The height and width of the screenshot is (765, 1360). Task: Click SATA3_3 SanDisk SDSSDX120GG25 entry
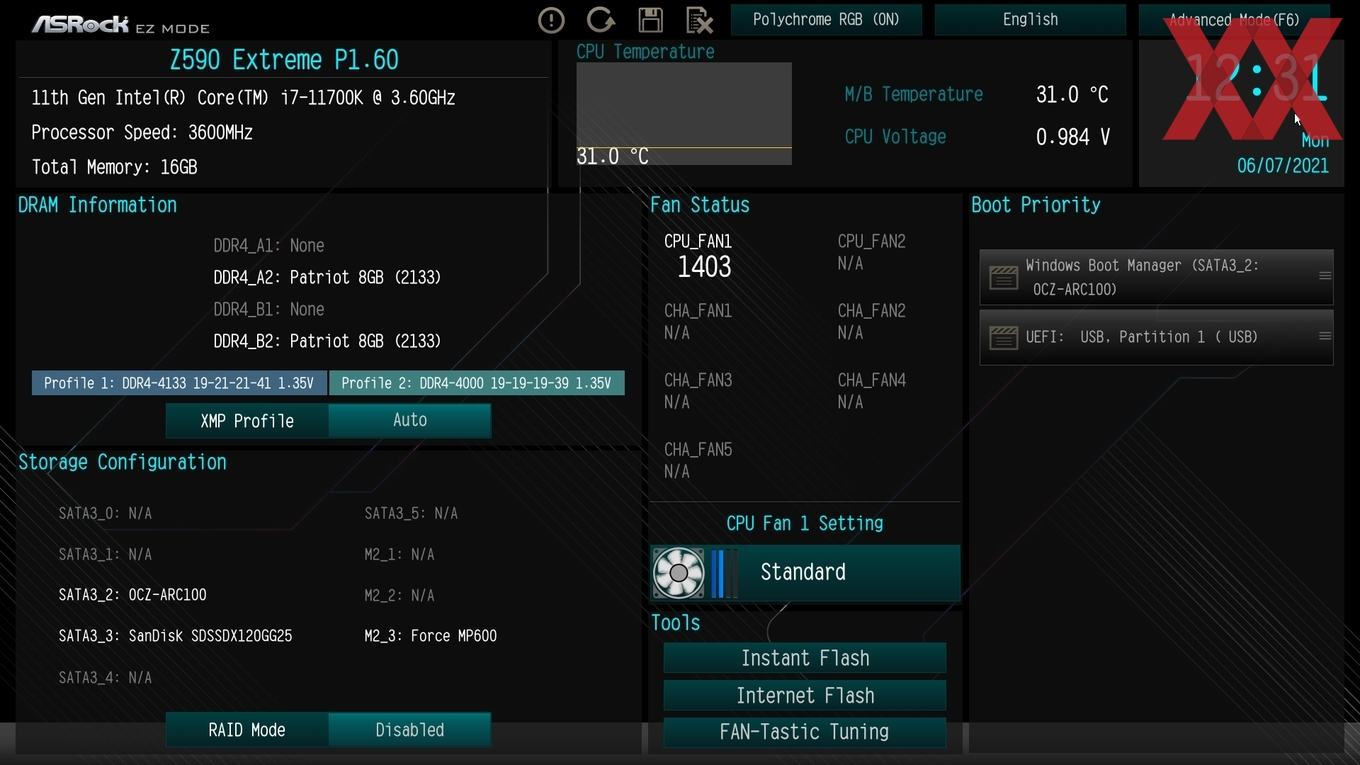[x=175, y=636]
